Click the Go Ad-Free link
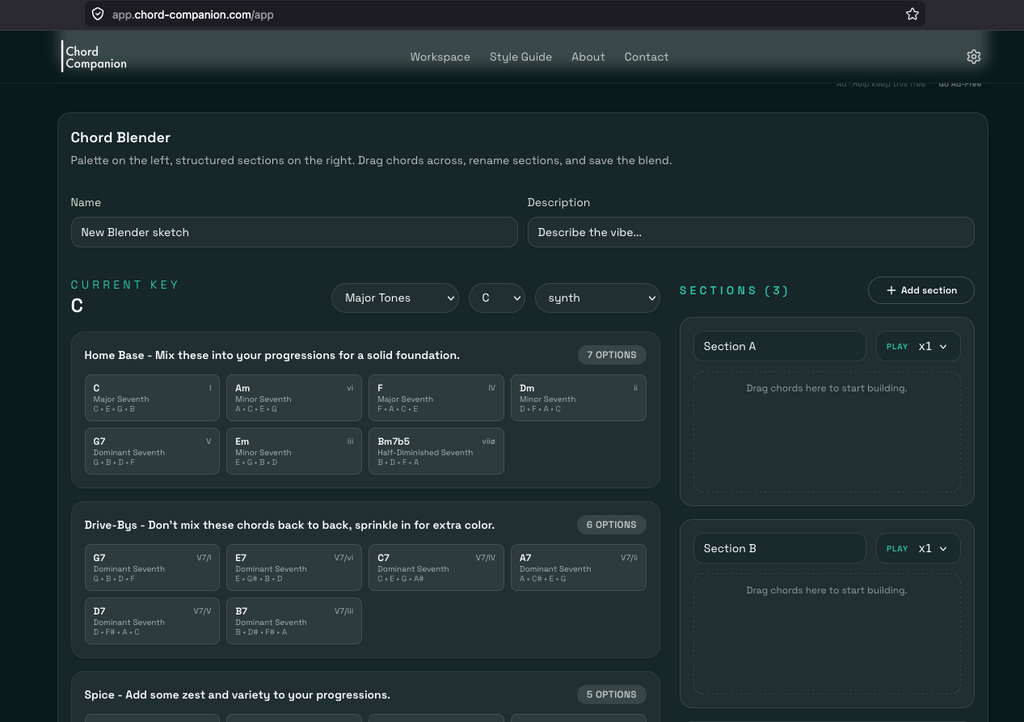 [959, 84]
